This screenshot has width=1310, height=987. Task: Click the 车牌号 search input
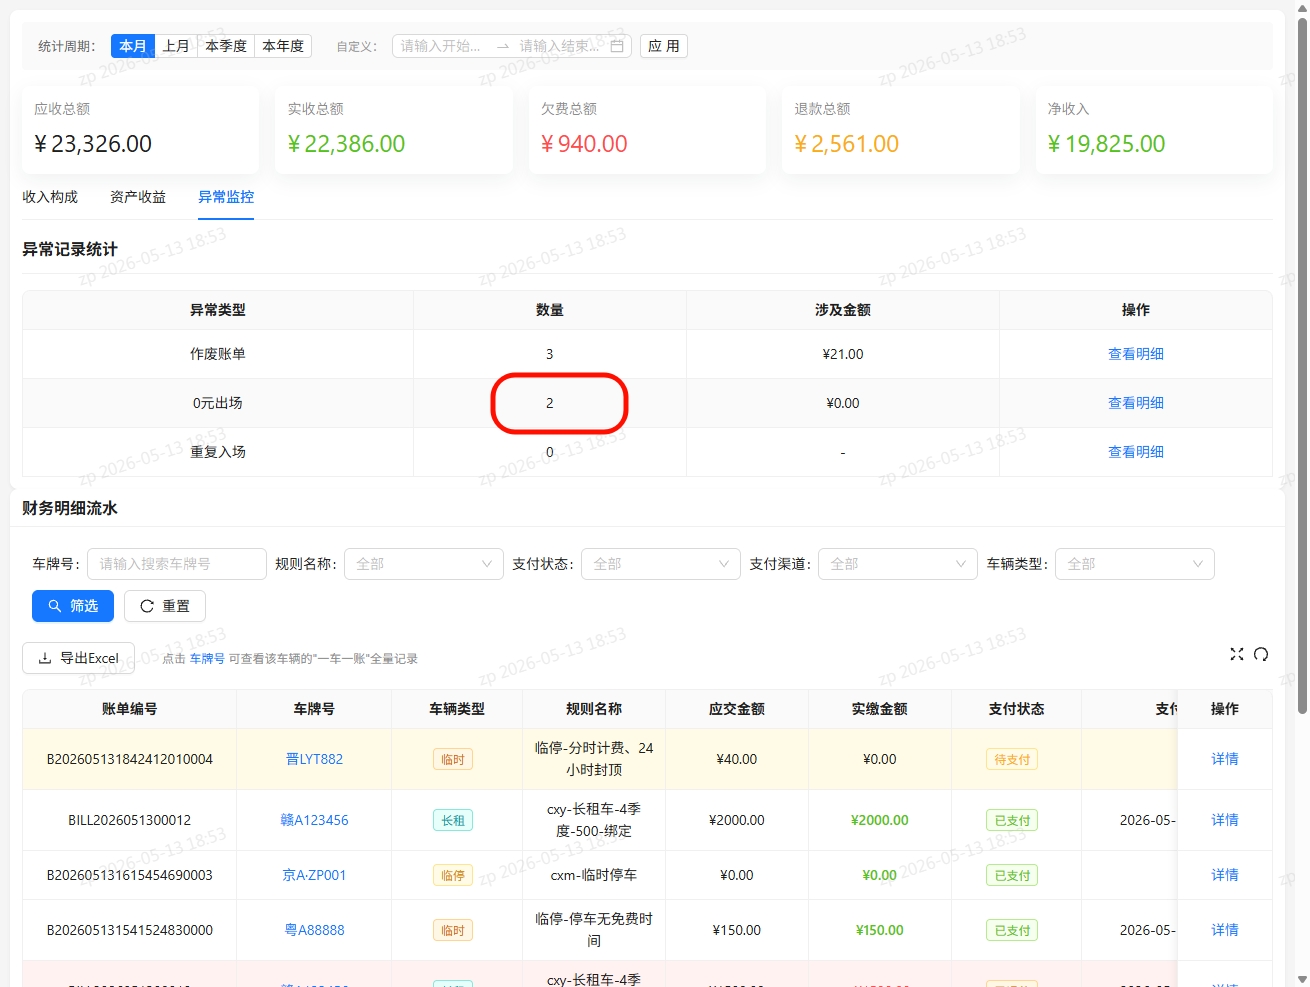[177, 564]
